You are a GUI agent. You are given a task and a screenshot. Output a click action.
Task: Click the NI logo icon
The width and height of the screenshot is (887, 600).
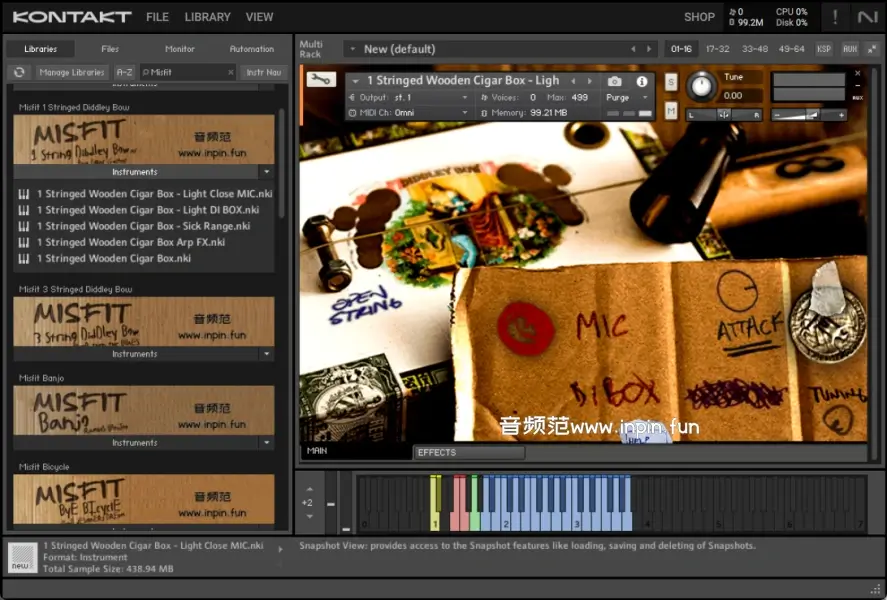[866, 17]
